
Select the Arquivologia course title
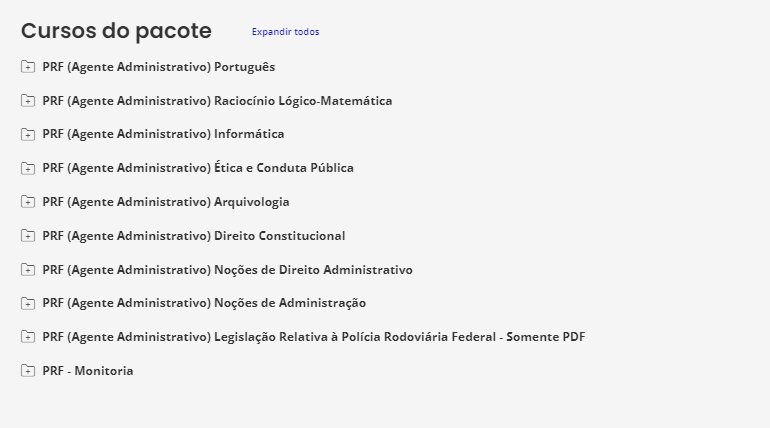166,202
